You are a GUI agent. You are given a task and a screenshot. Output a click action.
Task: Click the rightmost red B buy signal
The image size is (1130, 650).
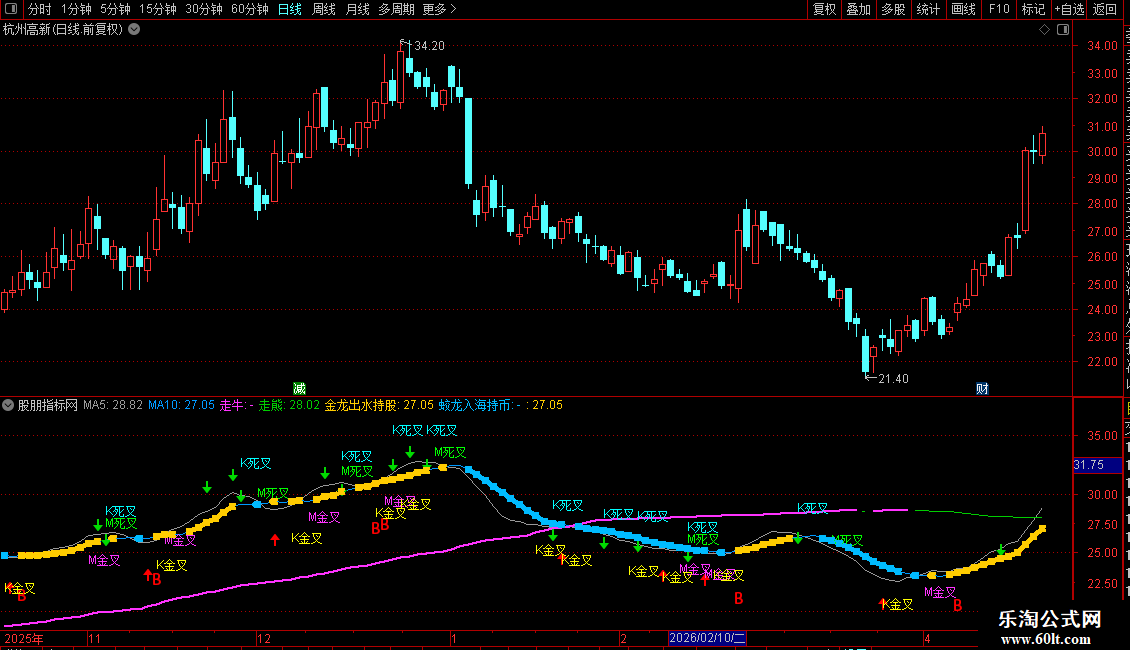[x=958, y=605]
